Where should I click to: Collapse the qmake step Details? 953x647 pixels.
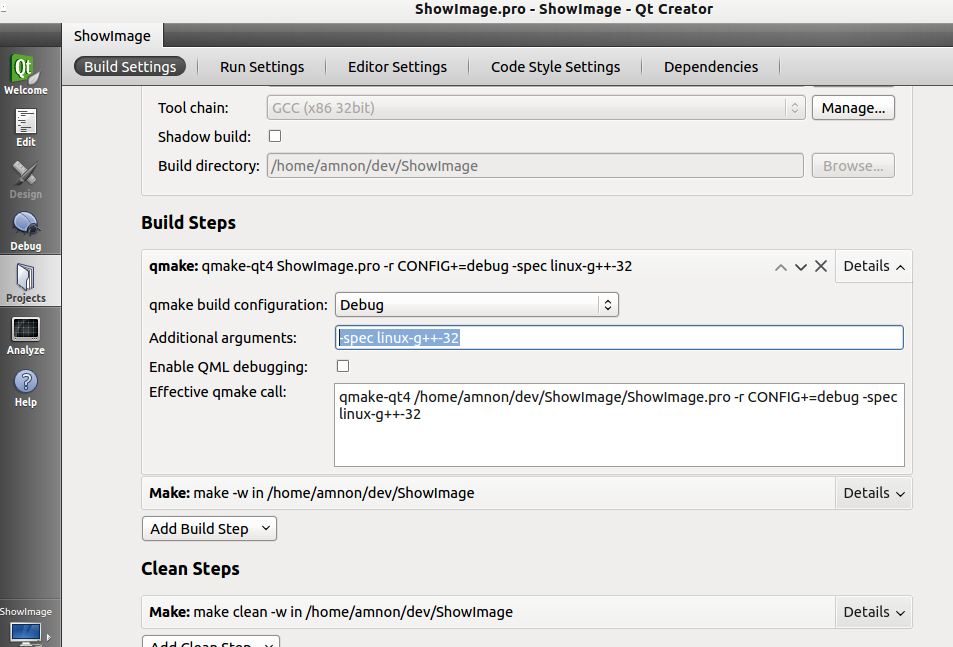pyautogui.click(x=874, y=266)
